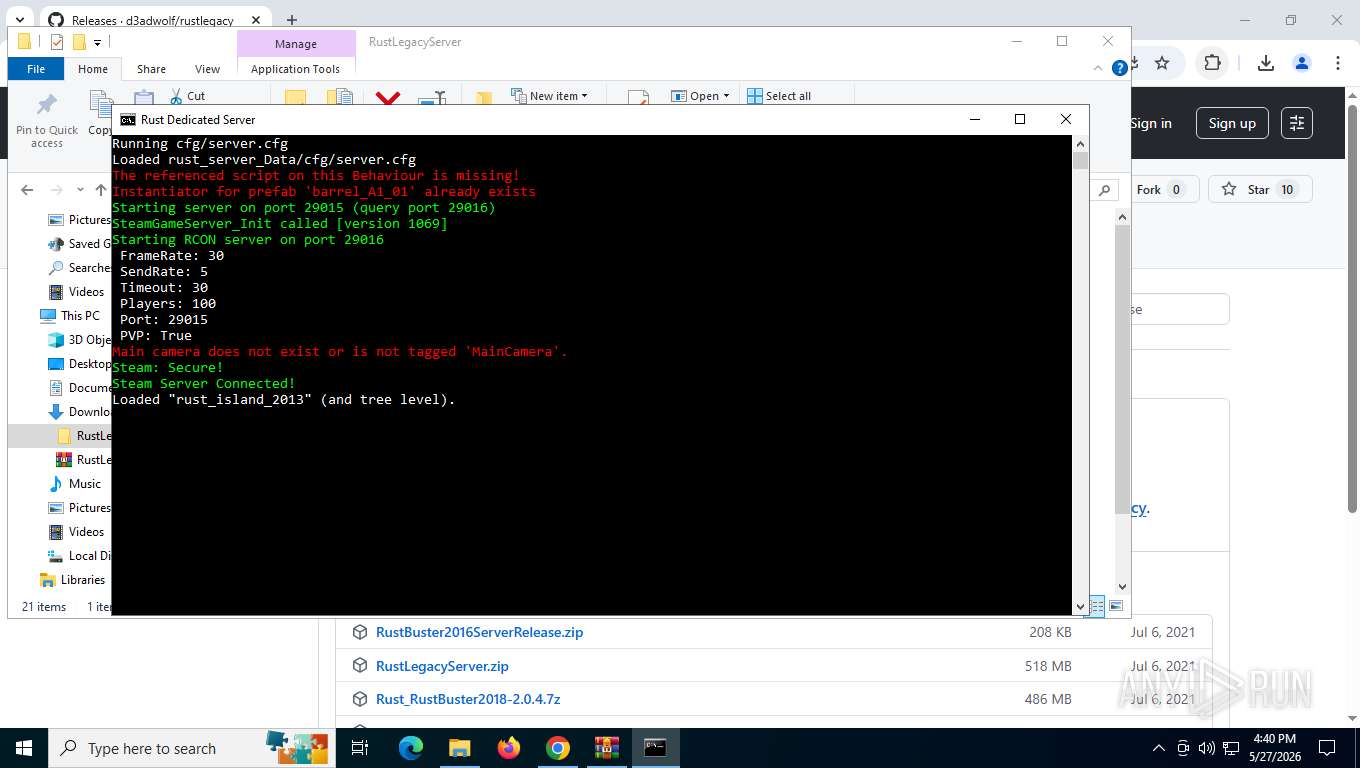Screen dimensions: 1360x768
Task: Click the taskbar search box
Action: 192,748
